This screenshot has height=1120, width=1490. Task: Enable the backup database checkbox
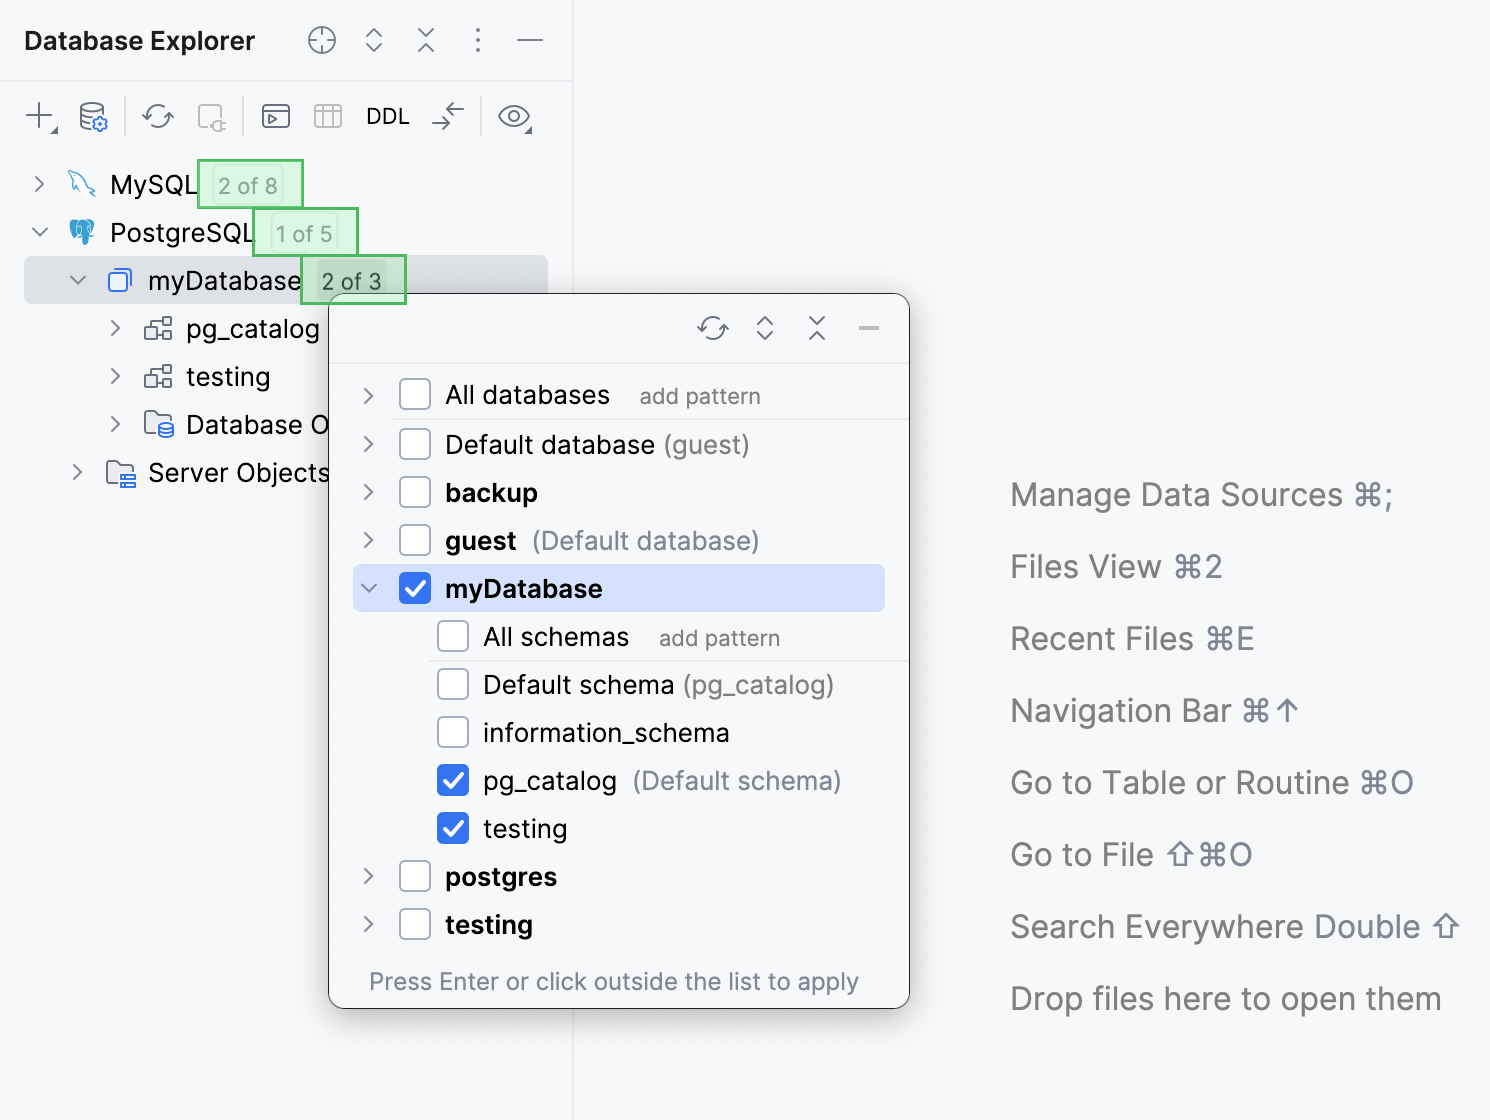414,491
